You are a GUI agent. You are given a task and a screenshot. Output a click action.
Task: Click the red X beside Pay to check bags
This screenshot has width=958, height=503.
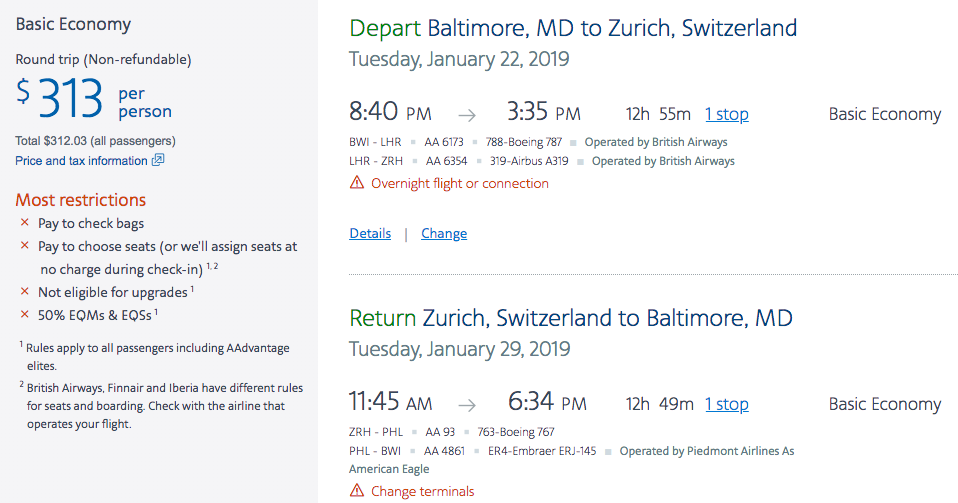coord(25,223)
